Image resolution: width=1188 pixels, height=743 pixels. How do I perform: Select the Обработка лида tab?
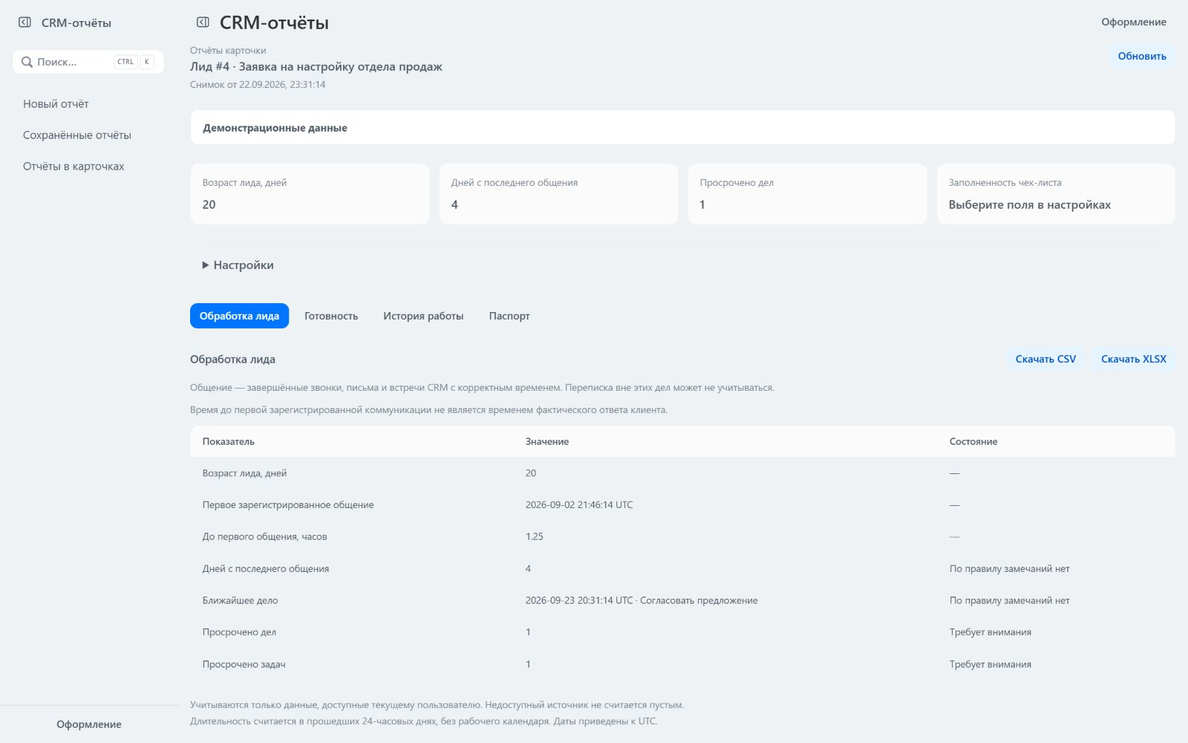(x=239, y=316)
